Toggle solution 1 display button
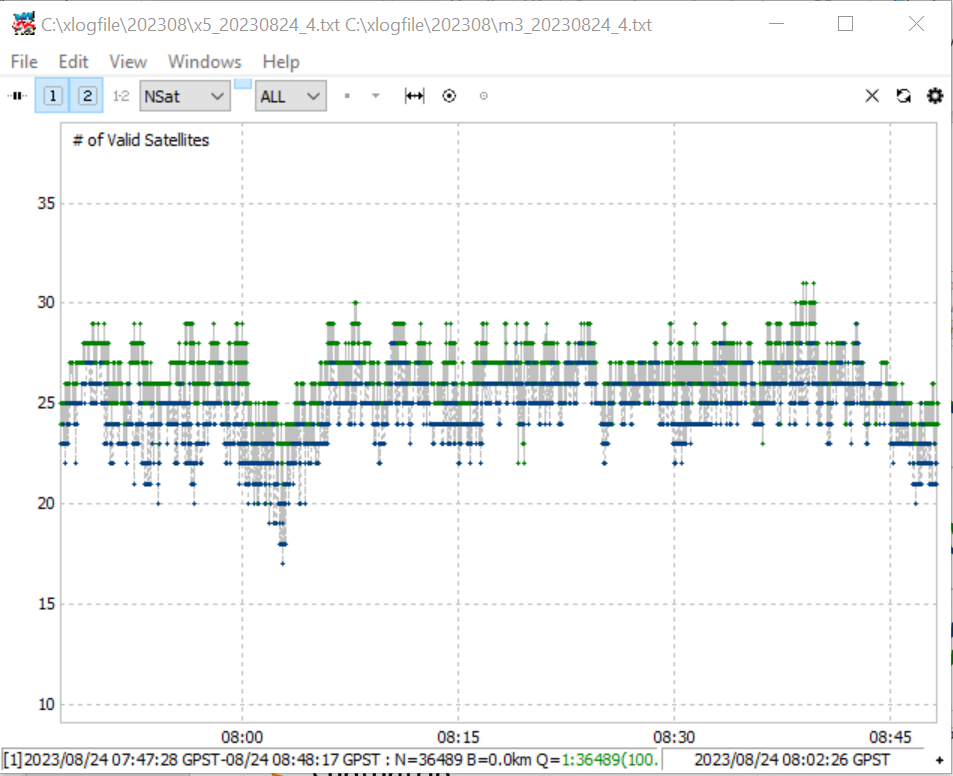 [53, 95]
